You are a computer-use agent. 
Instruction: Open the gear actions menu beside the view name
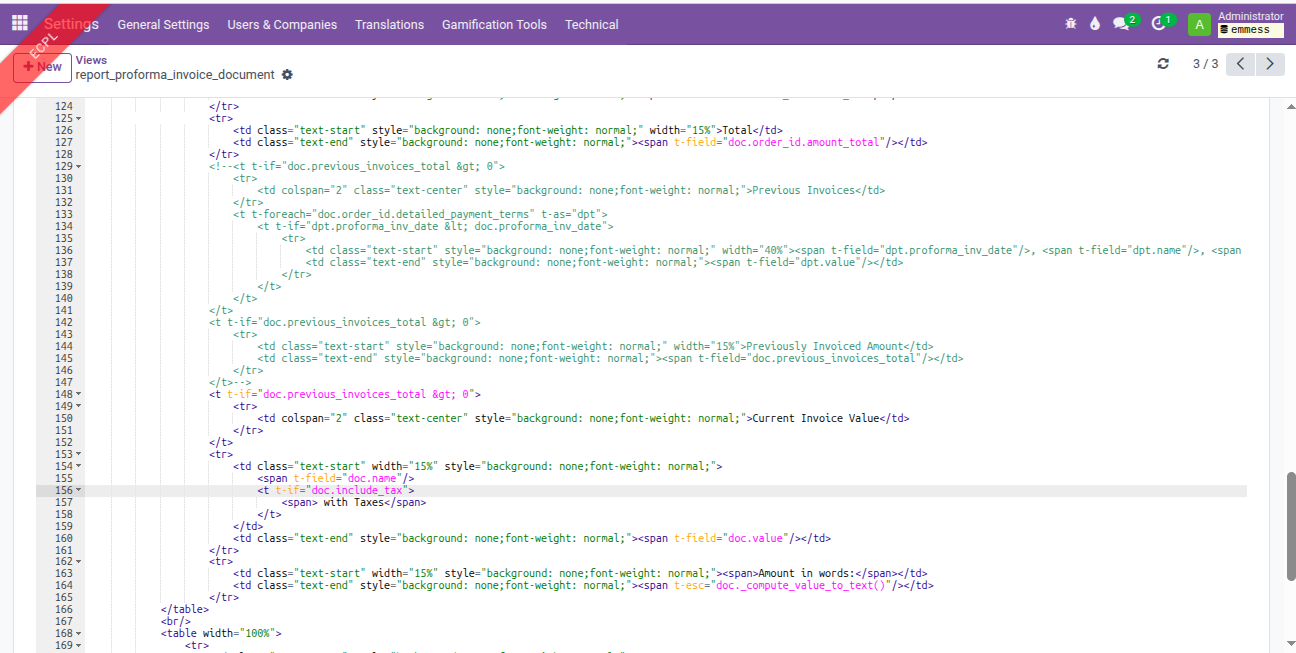tap(288, 75)
